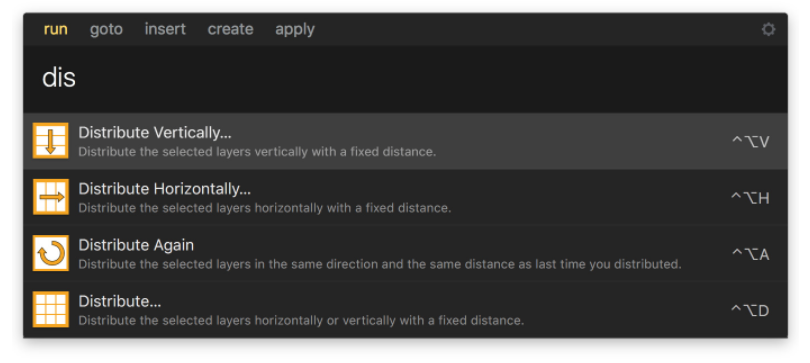Switch to the run tab
Image resolution: width=810 pixels, height=363 pixels.
55,29
